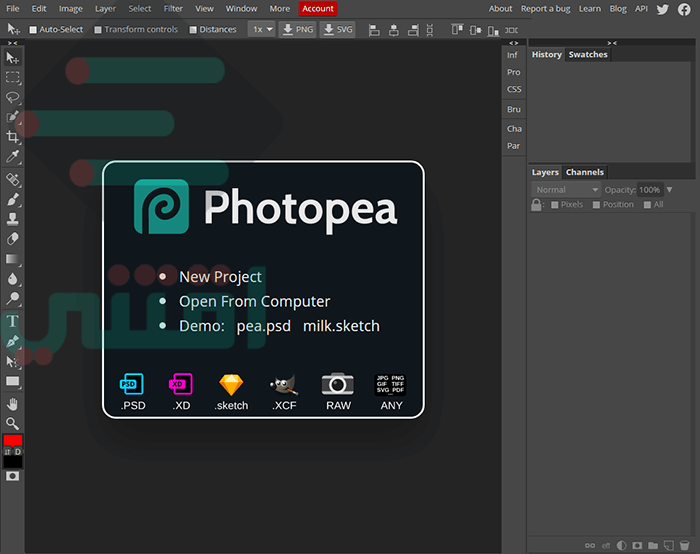Select the Eyedropper tool
700x554 pixels.
12,156
